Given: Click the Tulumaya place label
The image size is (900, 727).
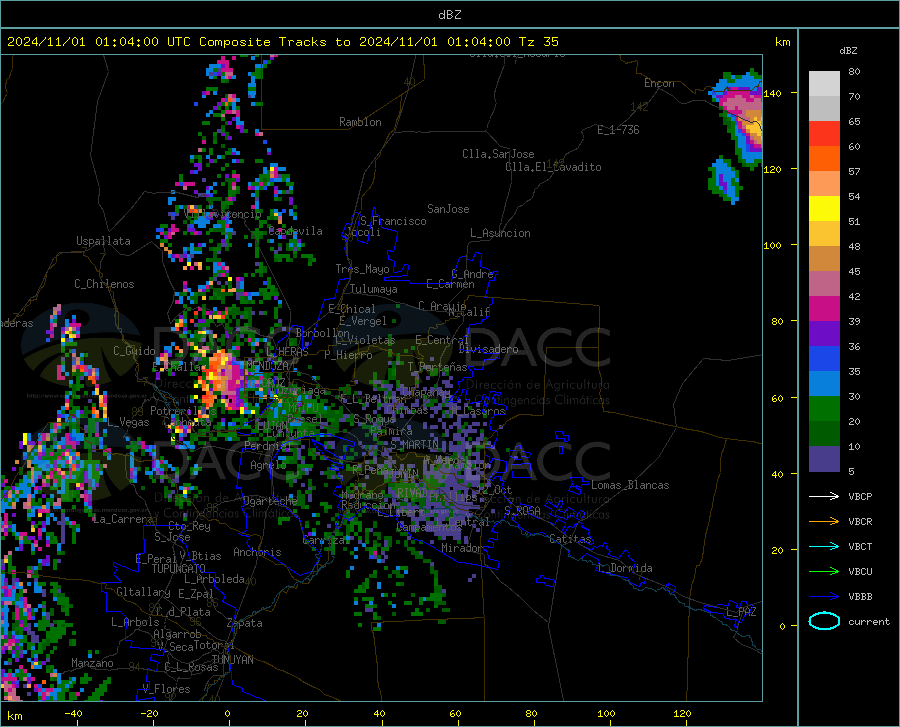Looking at the screenshot, I should (x=374, y=289).
